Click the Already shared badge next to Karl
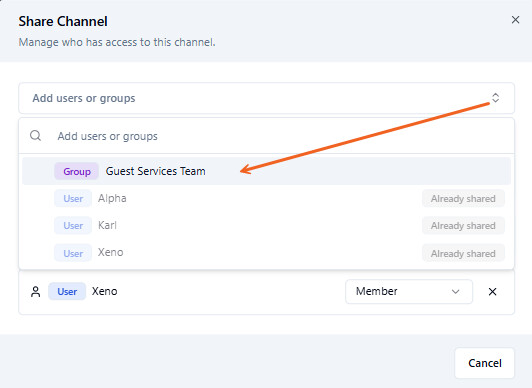Screen dimensions: 532x388 coord(463,226)
